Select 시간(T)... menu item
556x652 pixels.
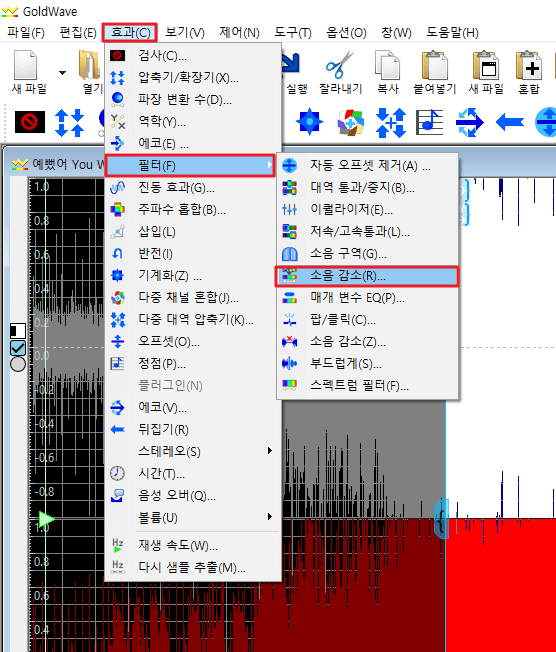coord(193,473)
